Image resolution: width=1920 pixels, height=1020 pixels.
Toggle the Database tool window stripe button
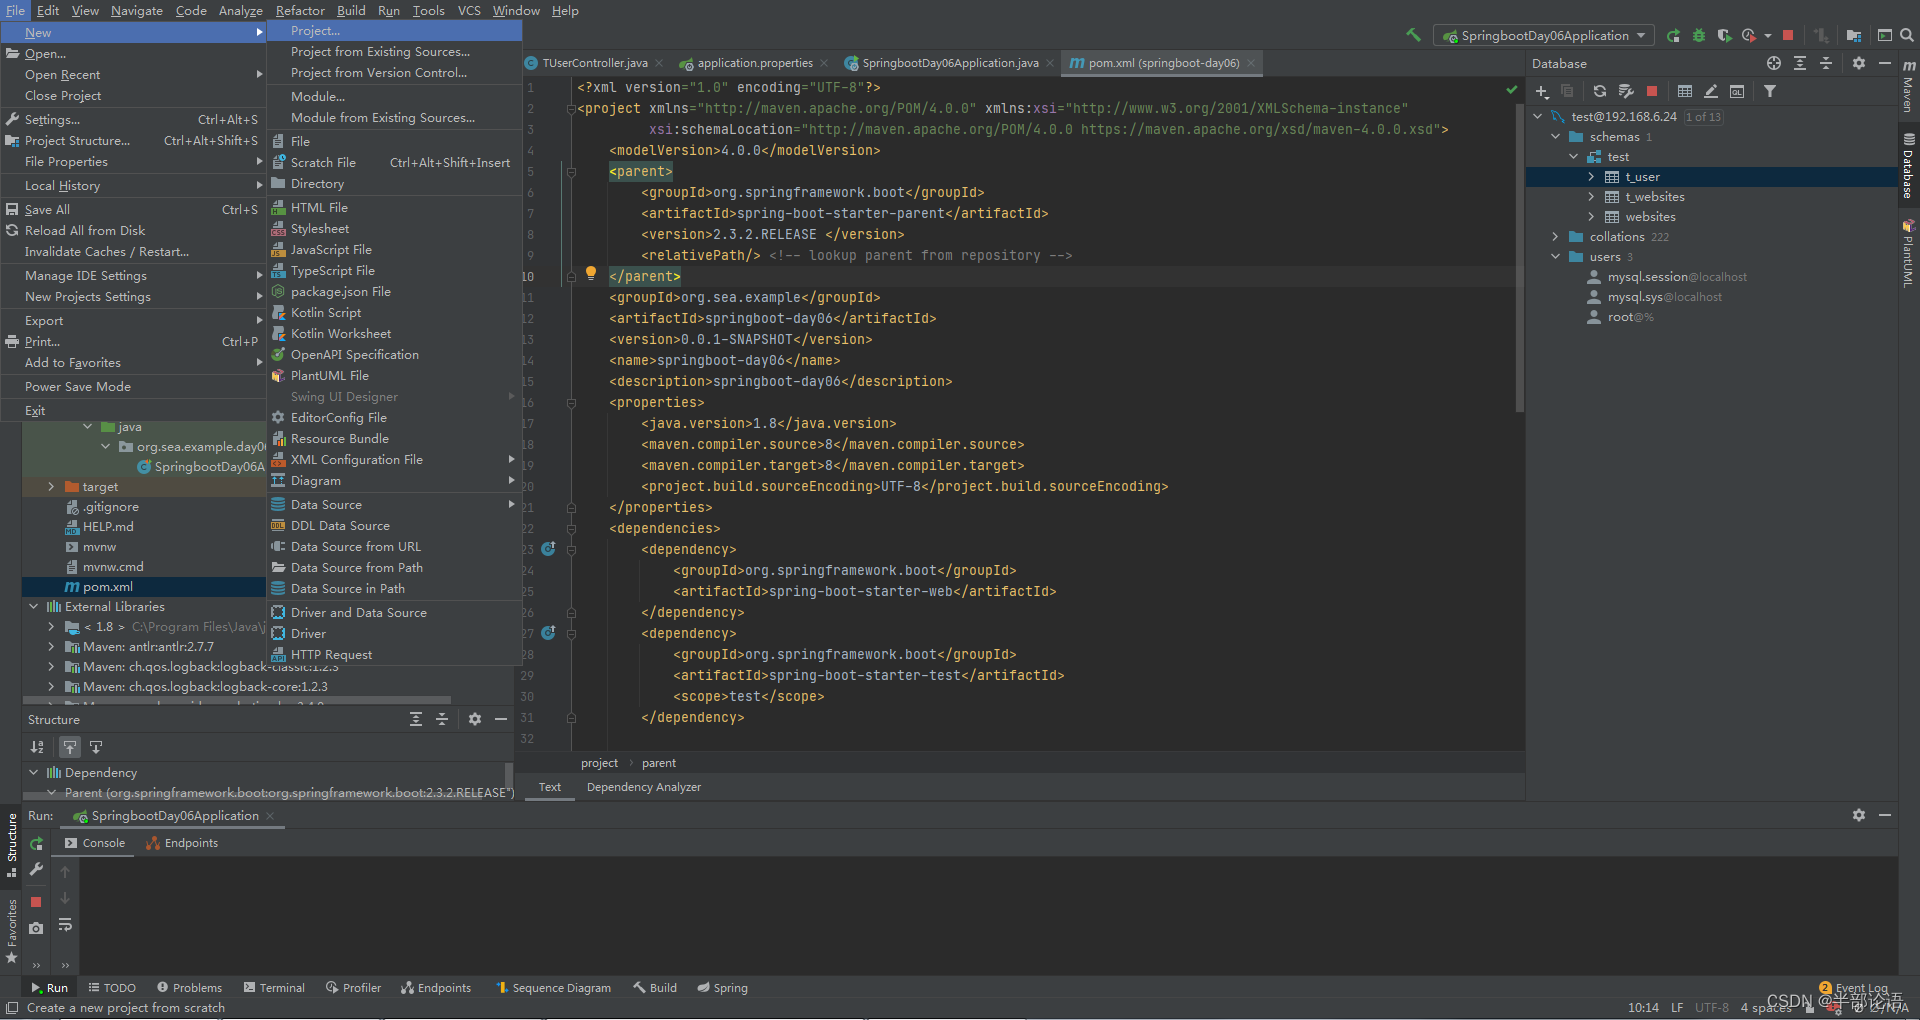click(1908, 165)
